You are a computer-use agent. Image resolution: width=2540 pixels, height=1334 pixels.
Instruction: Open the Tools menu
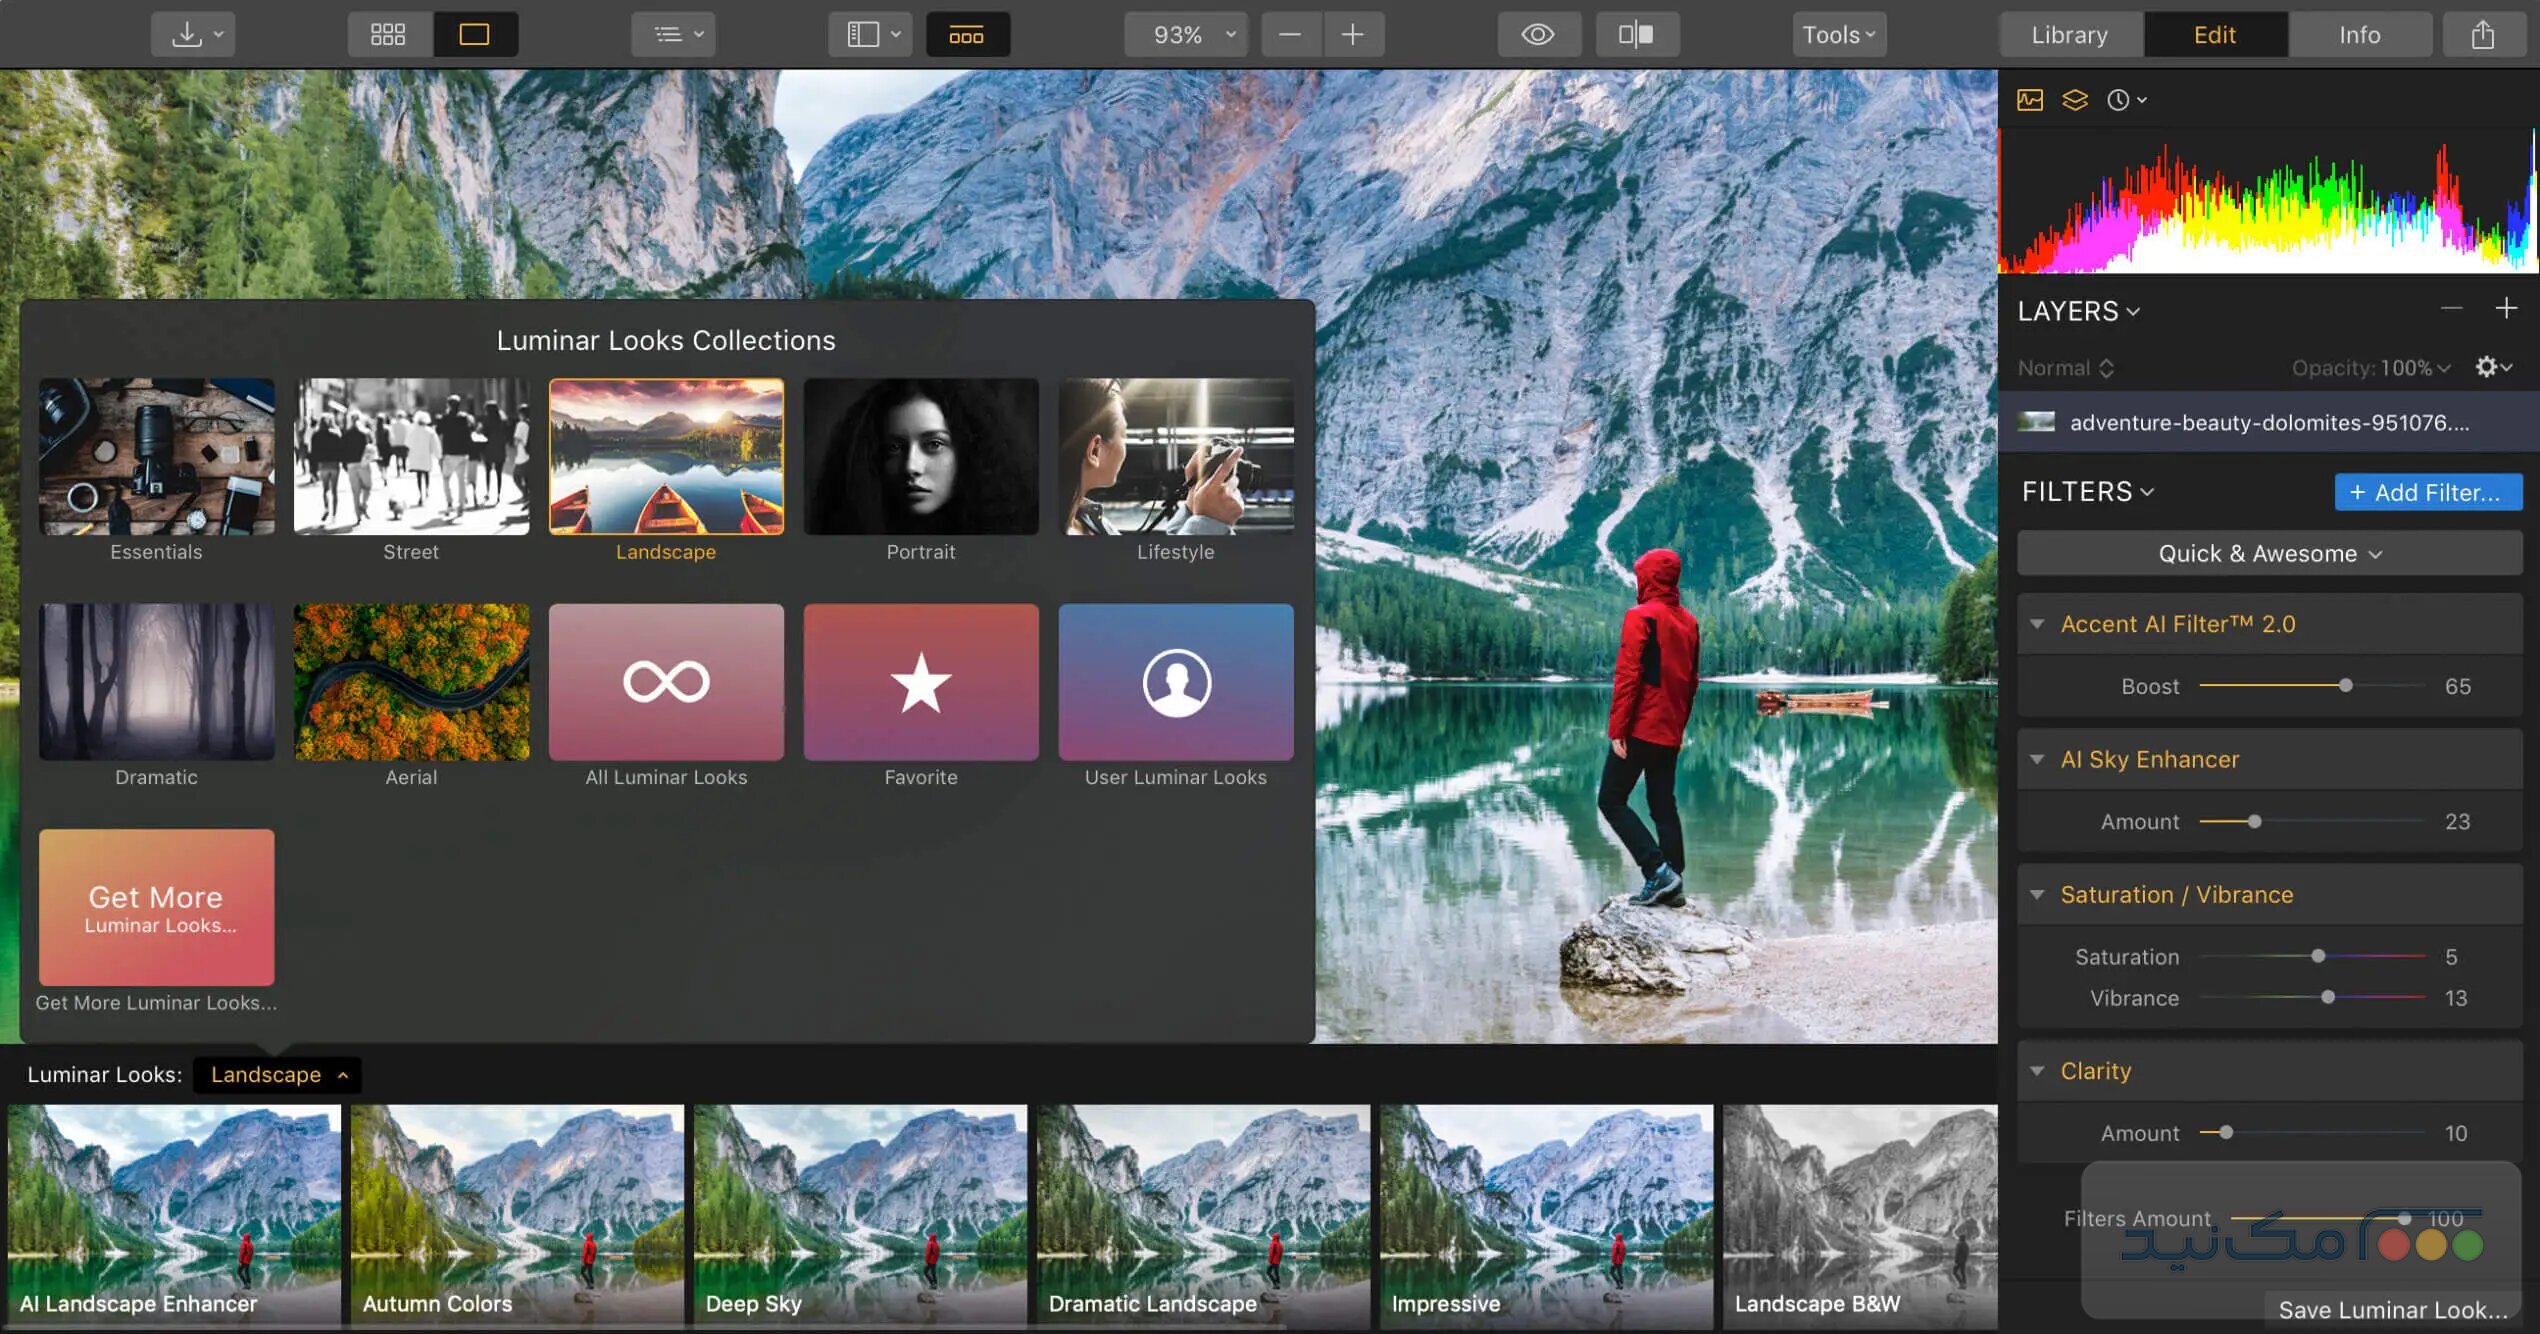1838,33
